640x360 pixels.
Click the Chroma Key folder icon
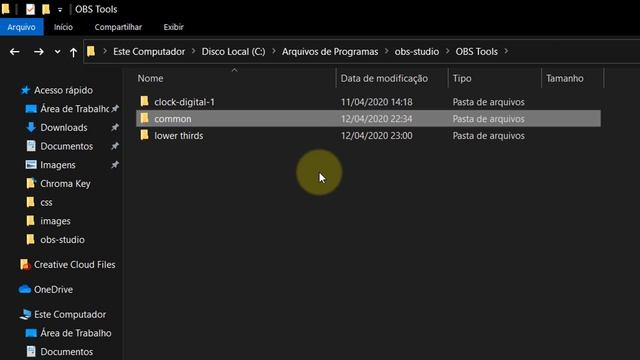point(31,183)
